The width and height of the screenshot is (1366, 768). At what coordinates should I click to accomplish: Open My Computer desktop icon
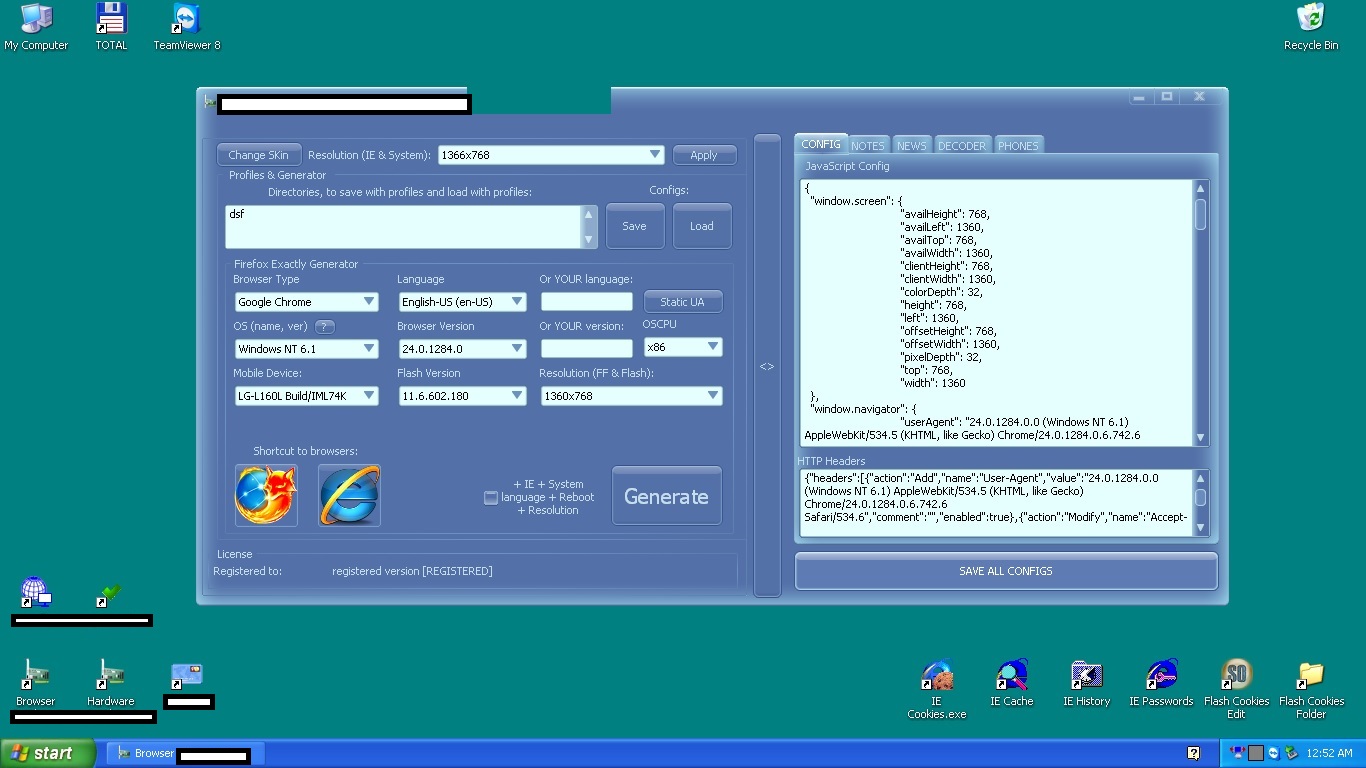point(36,27)
